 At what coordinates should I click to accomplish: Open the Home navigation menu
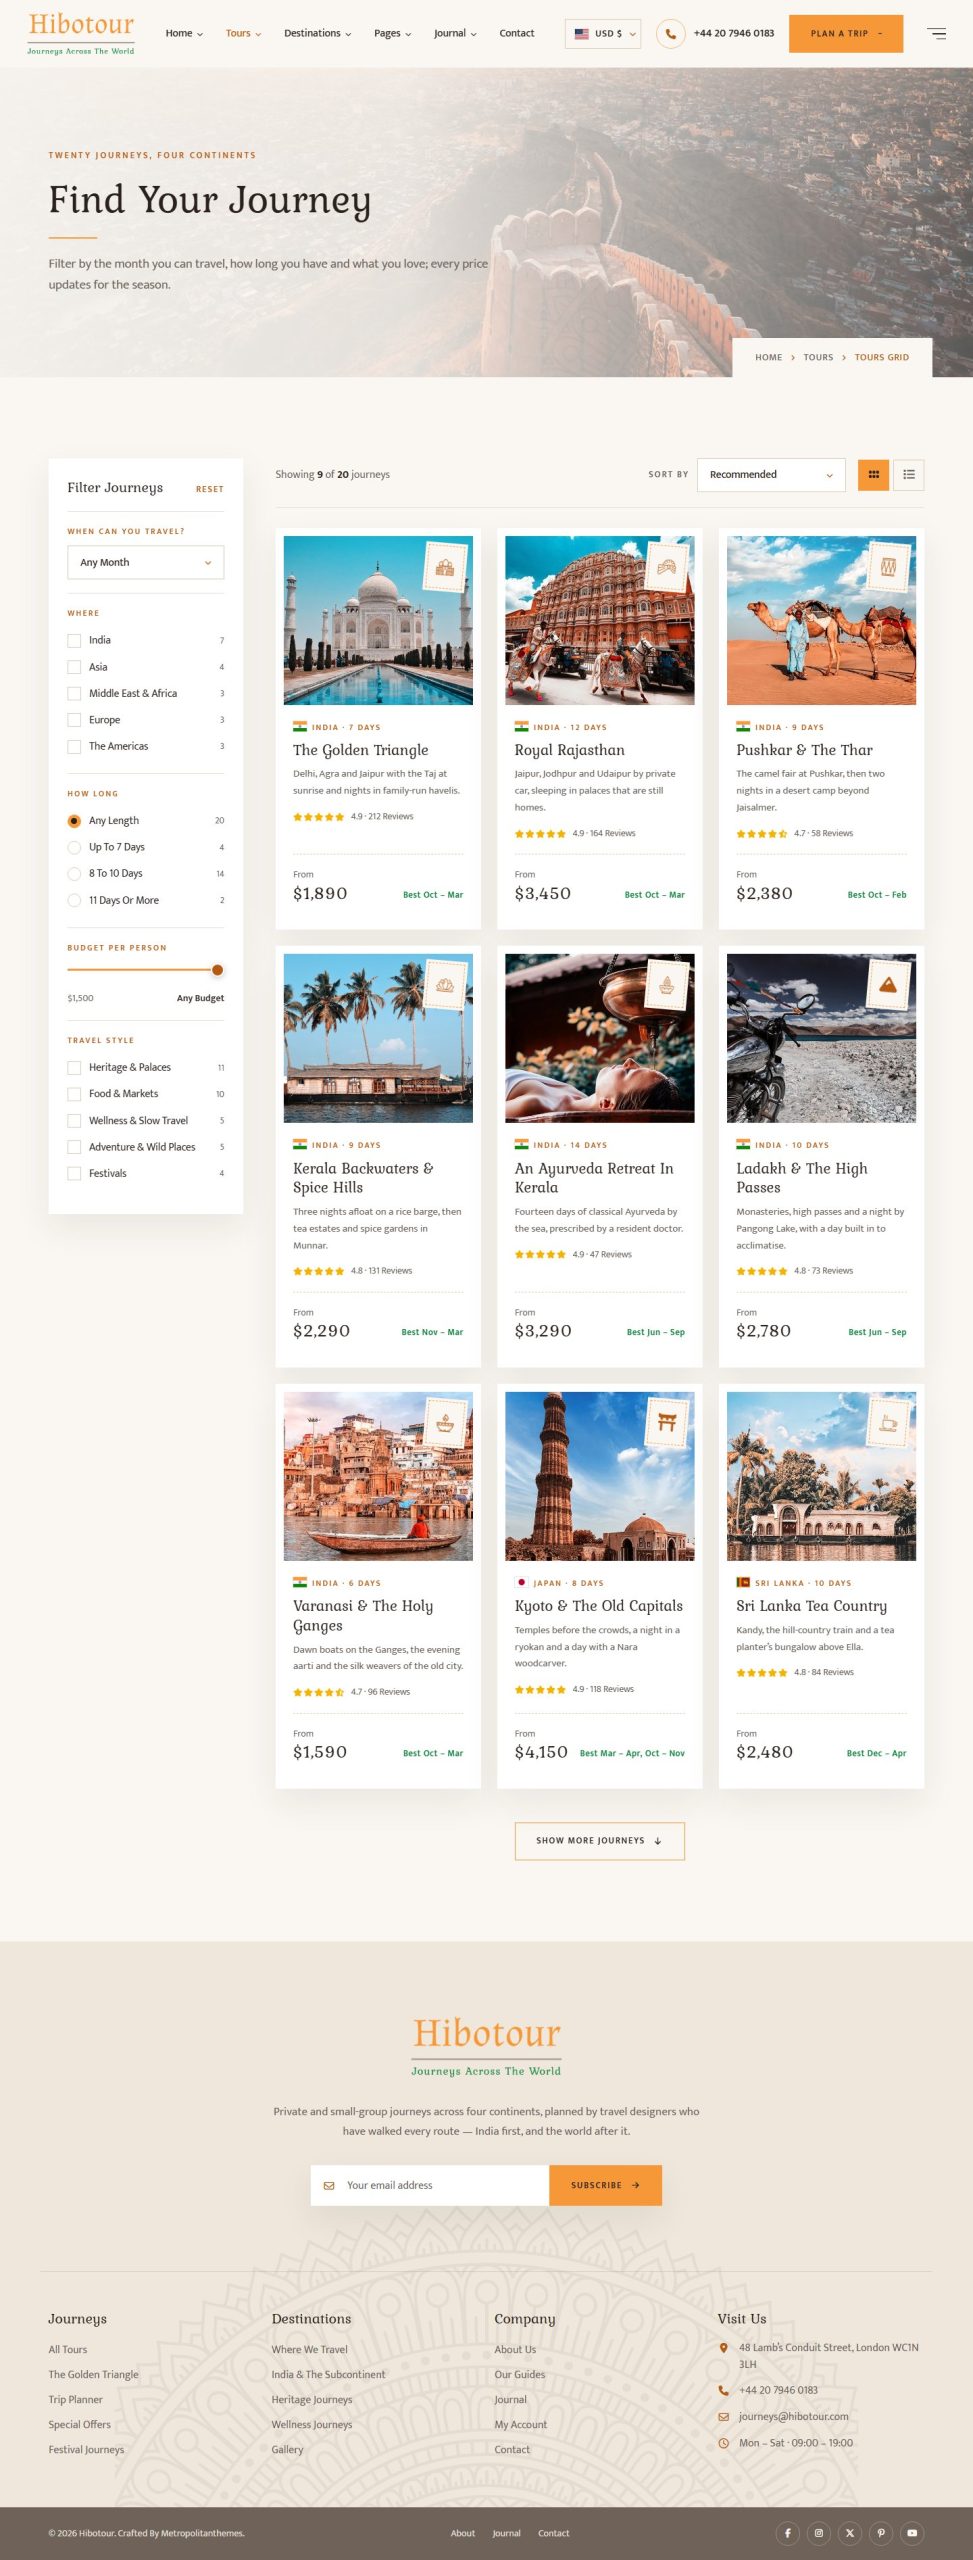(184, 33)
